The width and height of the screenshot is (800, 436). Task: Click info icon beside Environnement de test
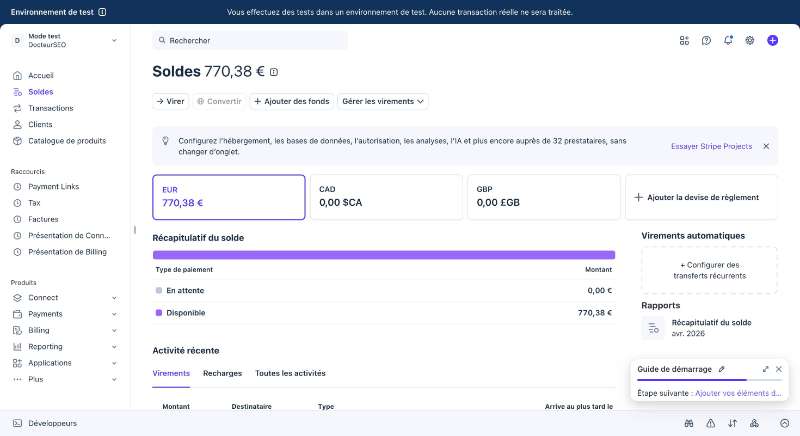(x=102, y=12)
